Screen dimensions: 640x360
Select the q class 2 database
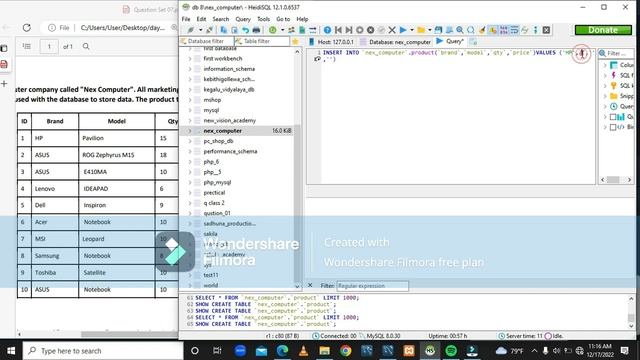coord(214,203)
